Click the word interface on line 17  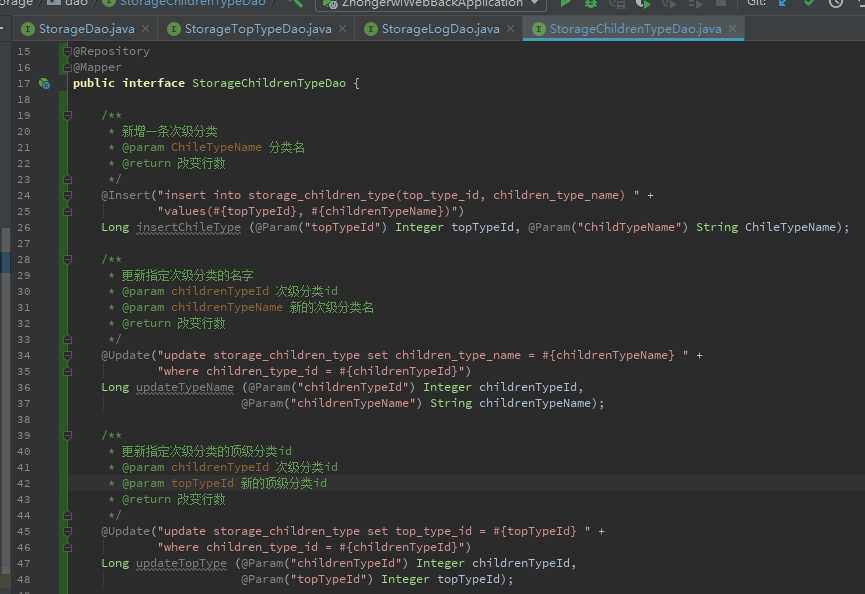153,83
